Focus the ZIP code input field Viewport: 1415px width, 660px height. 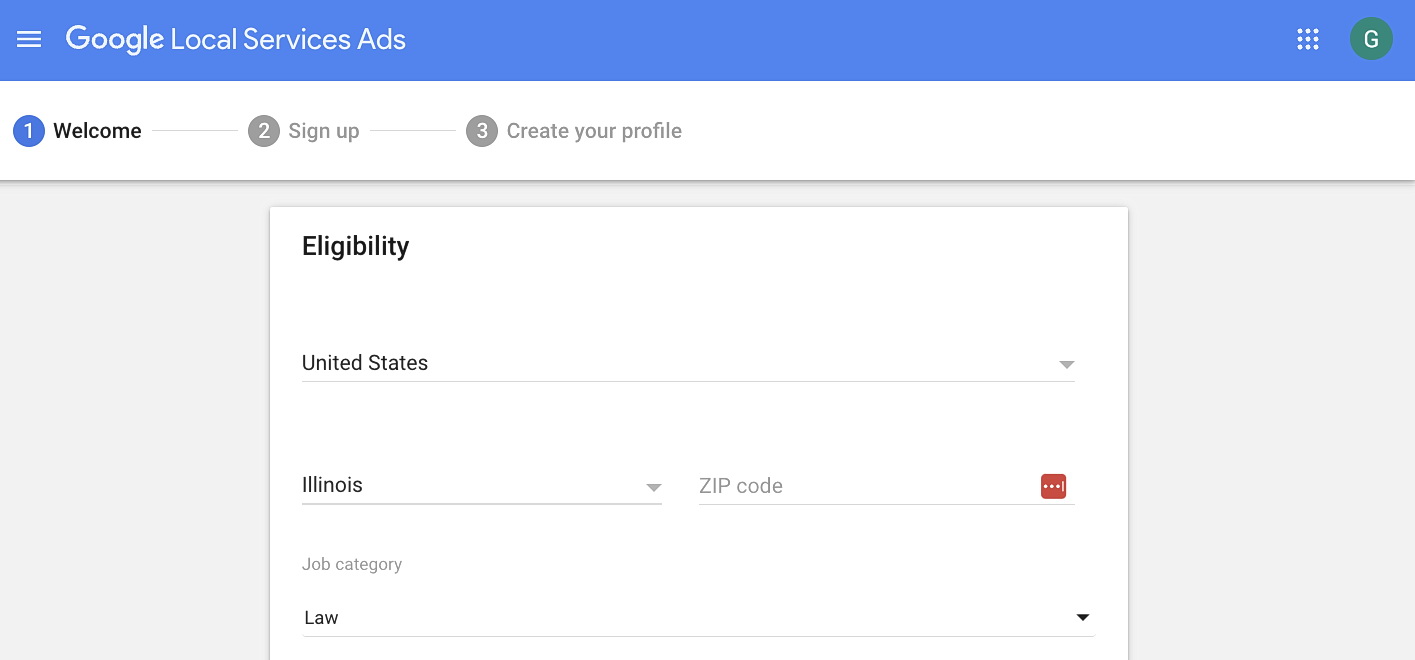(x=860, y=486)
